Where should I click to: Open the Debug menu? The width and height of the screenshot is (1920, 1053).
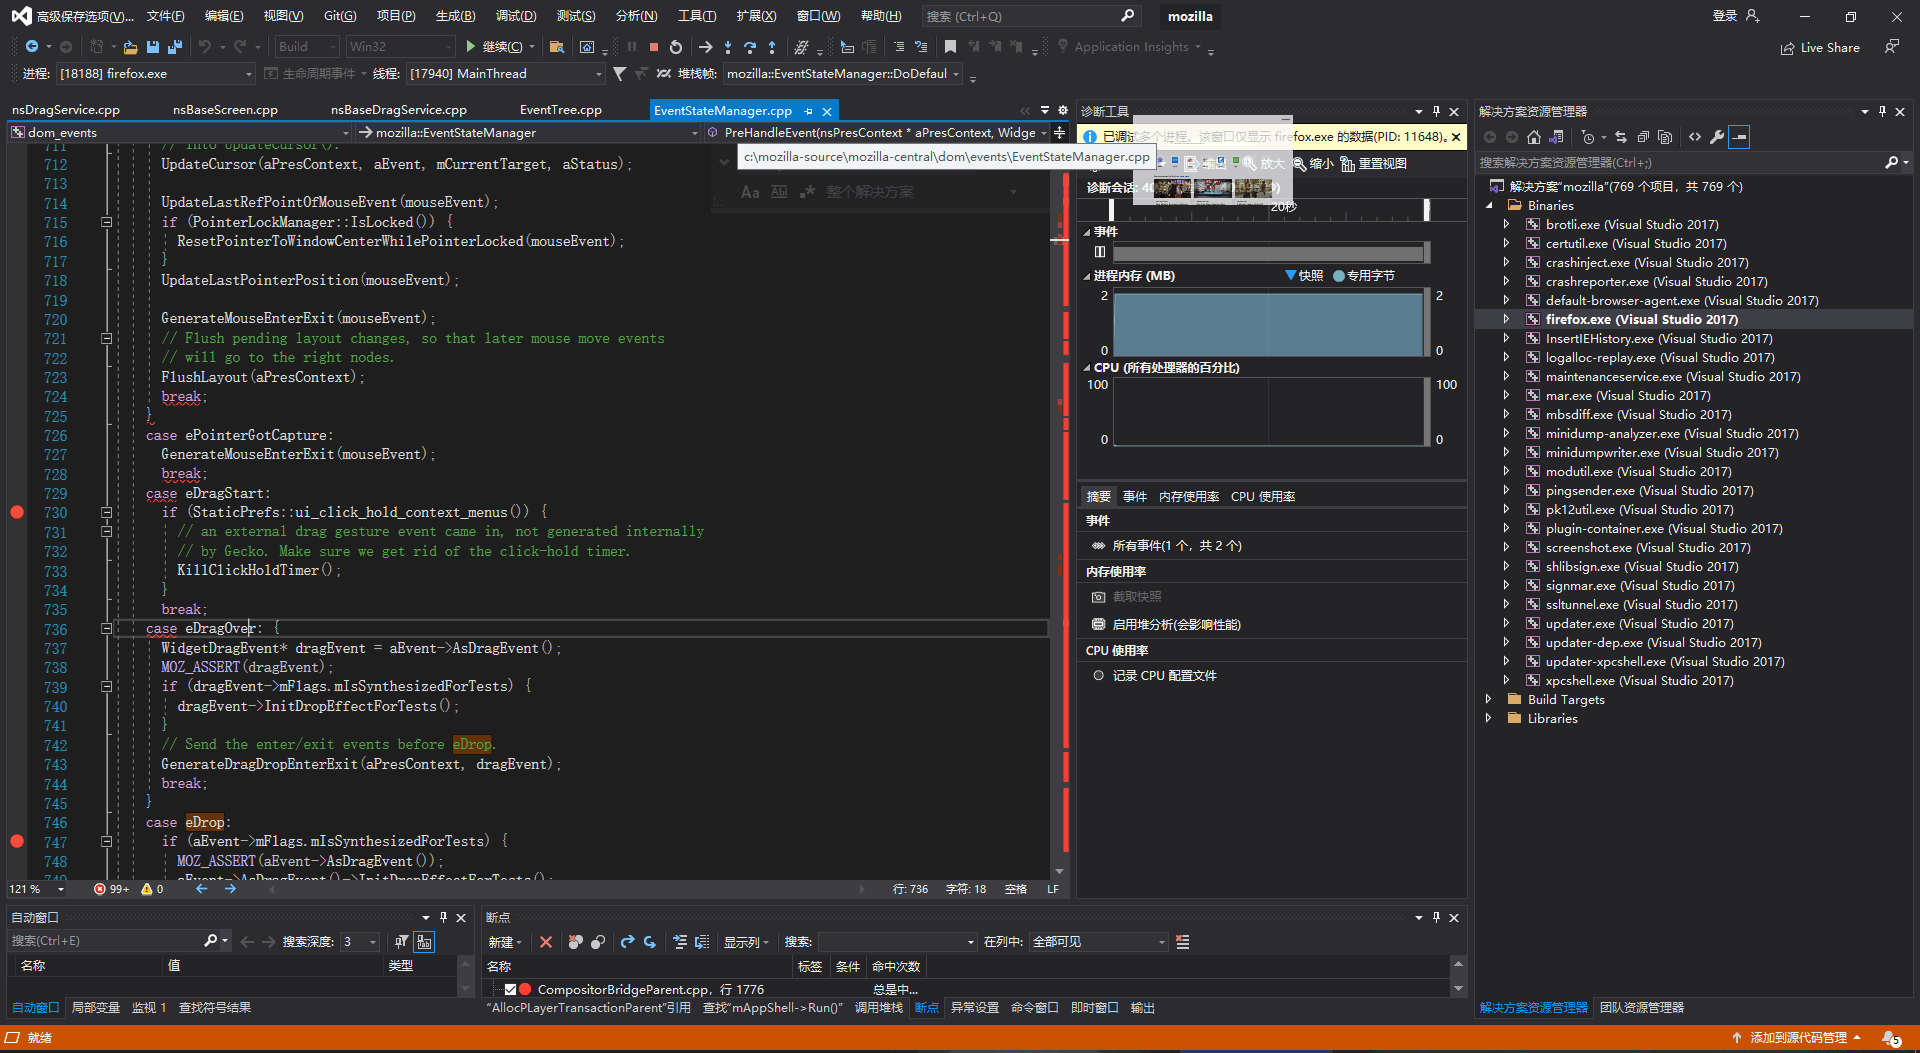pyautogui.click(x=516, y=16)
